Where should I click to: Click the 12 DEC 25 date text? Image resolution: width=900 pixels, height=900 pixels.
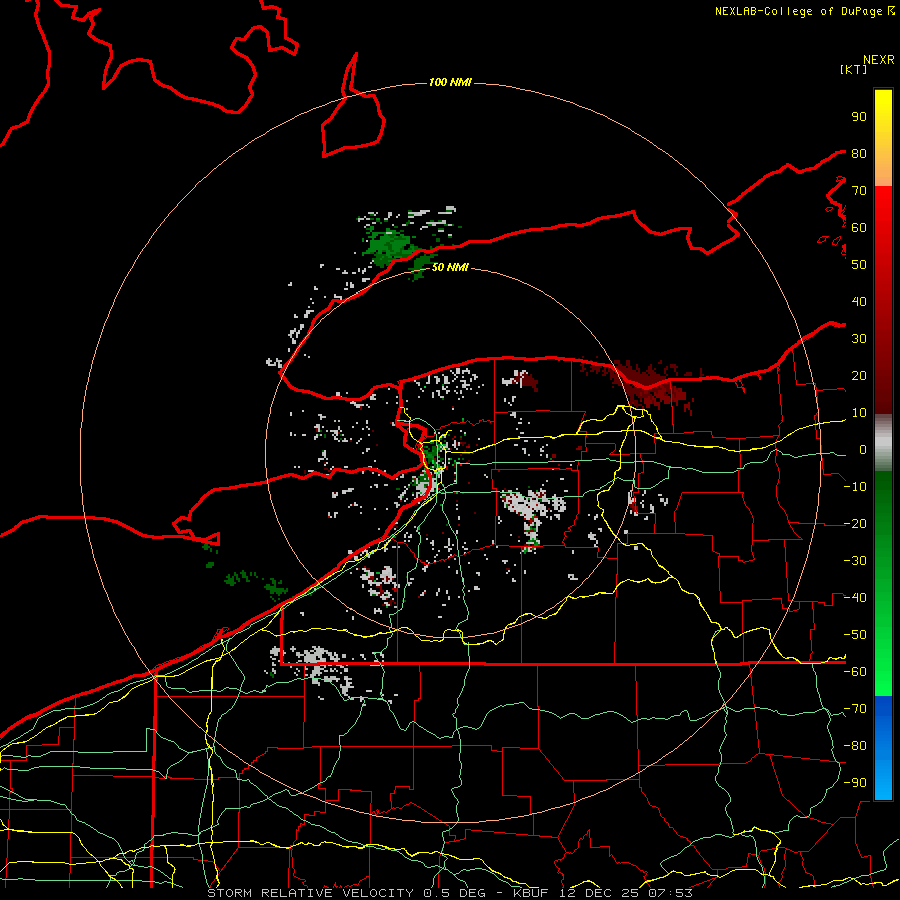(x=599, y=893)
